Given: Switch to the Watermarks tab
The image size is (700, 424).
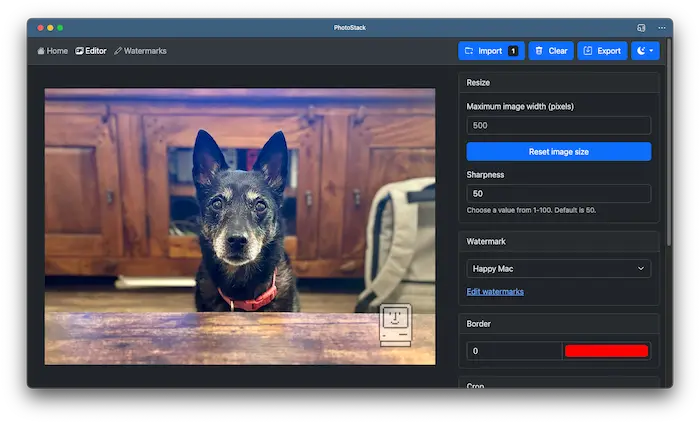Looking at the screenshot, I should click(140, 51).
